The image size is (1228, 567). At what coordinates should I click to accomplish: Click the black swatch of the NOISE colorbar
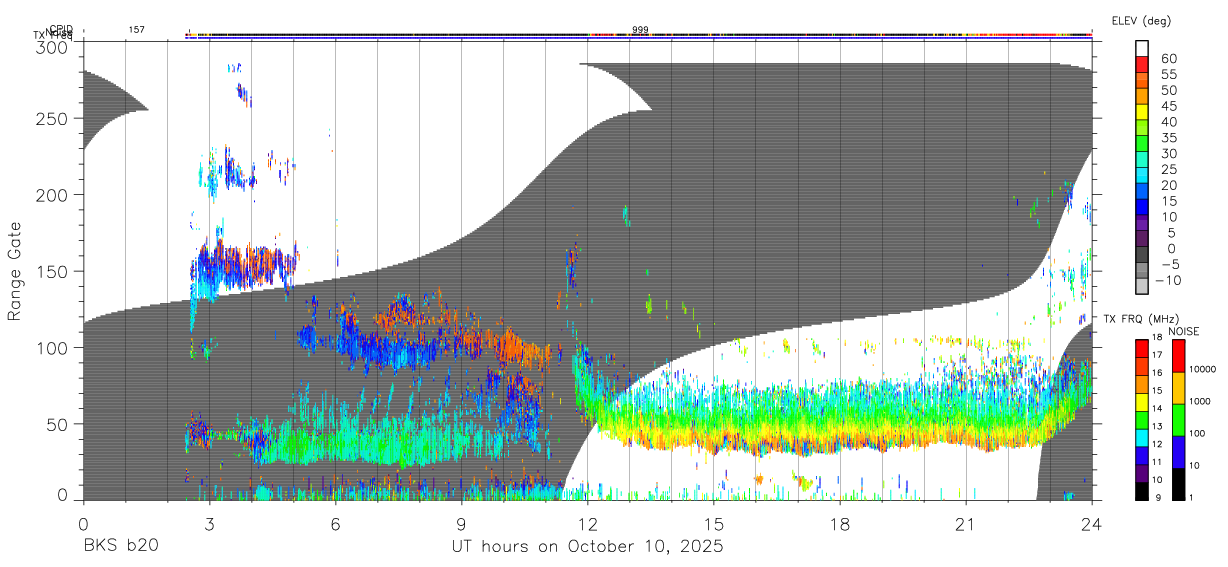tap(1178, 483)
